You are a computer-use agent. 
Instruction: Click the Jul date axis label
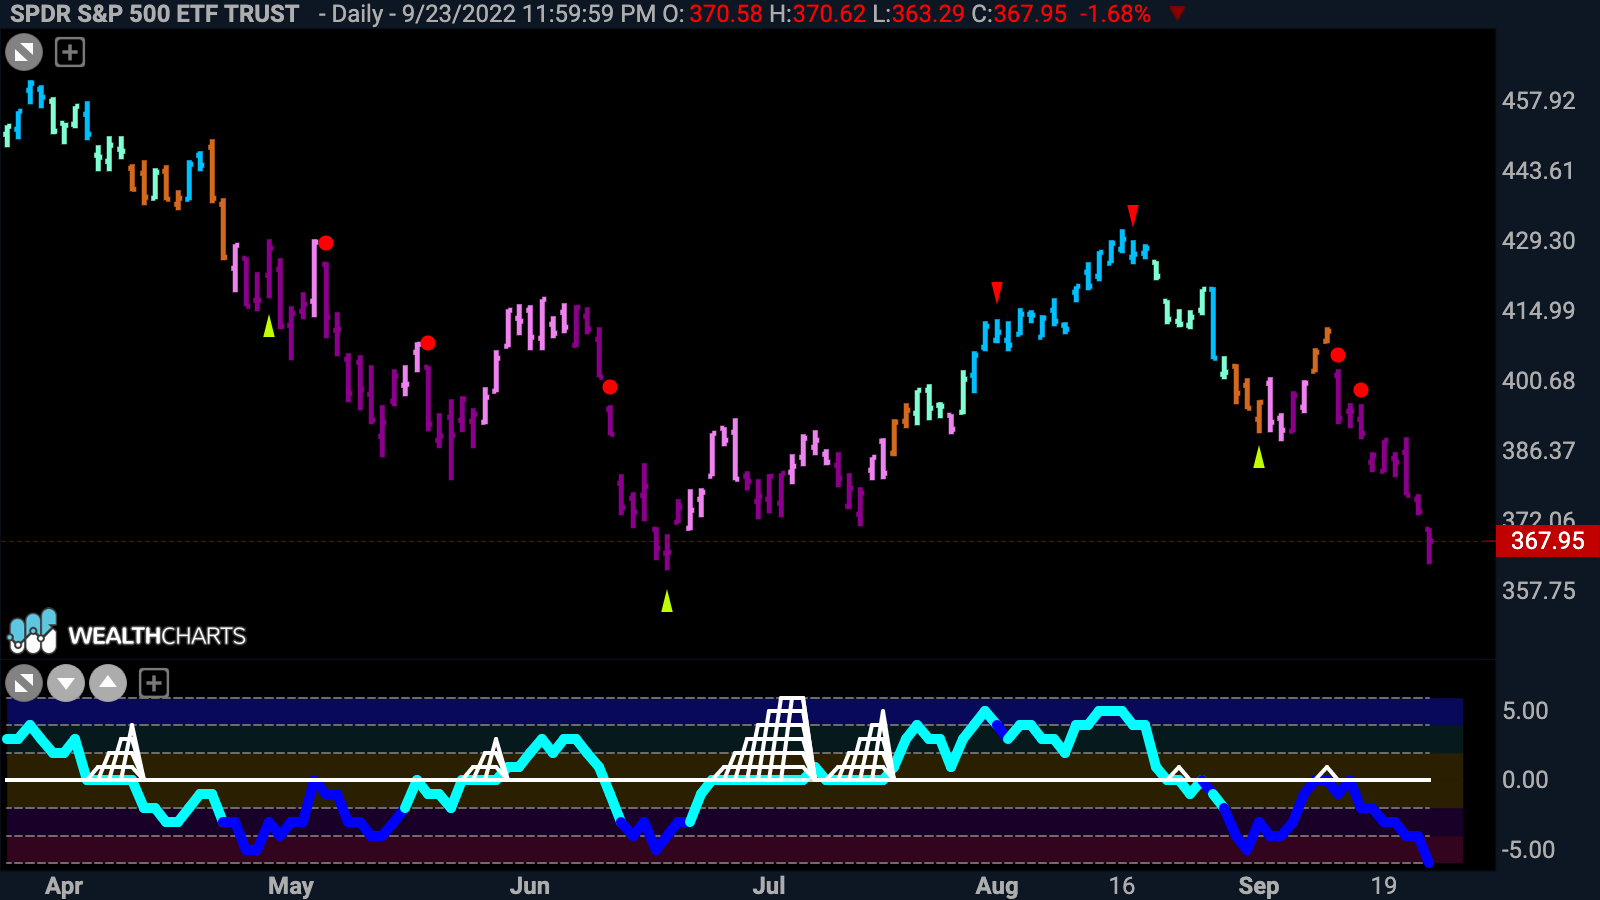769,886
